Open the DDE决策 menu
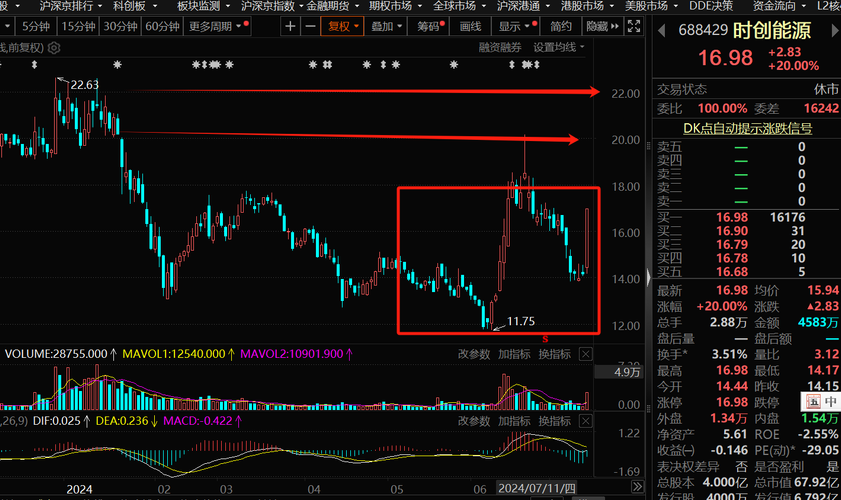 (711, 6)
